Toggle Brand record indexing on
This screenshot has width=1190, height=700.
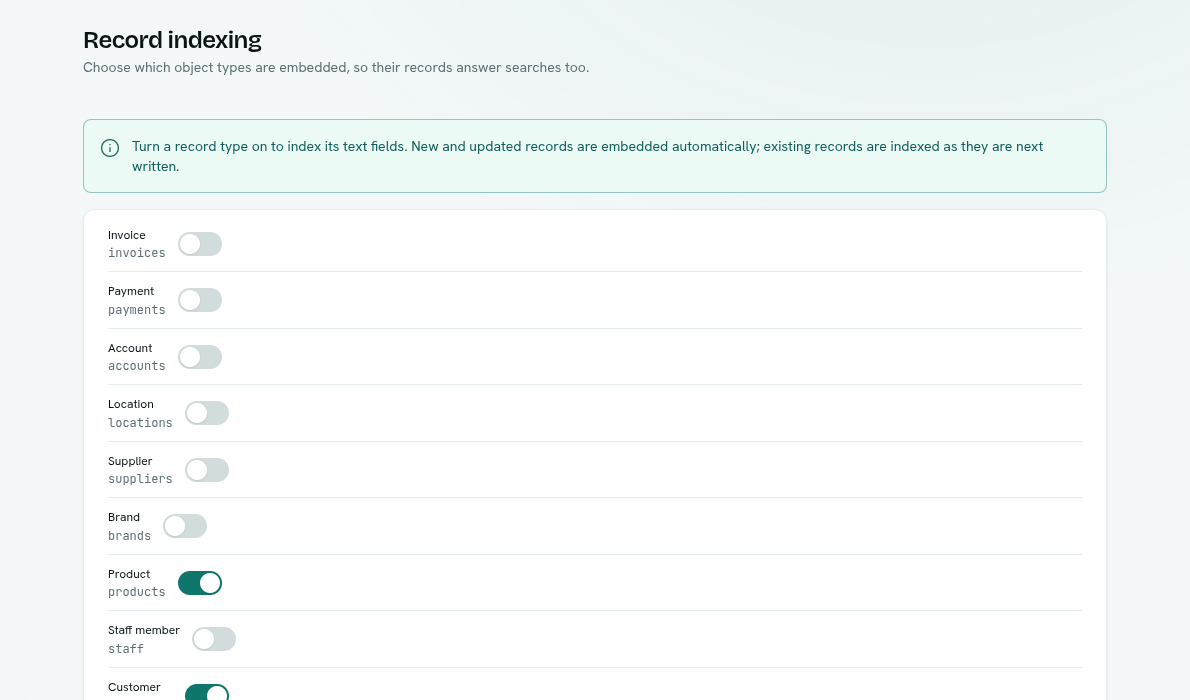coord(185,526)
